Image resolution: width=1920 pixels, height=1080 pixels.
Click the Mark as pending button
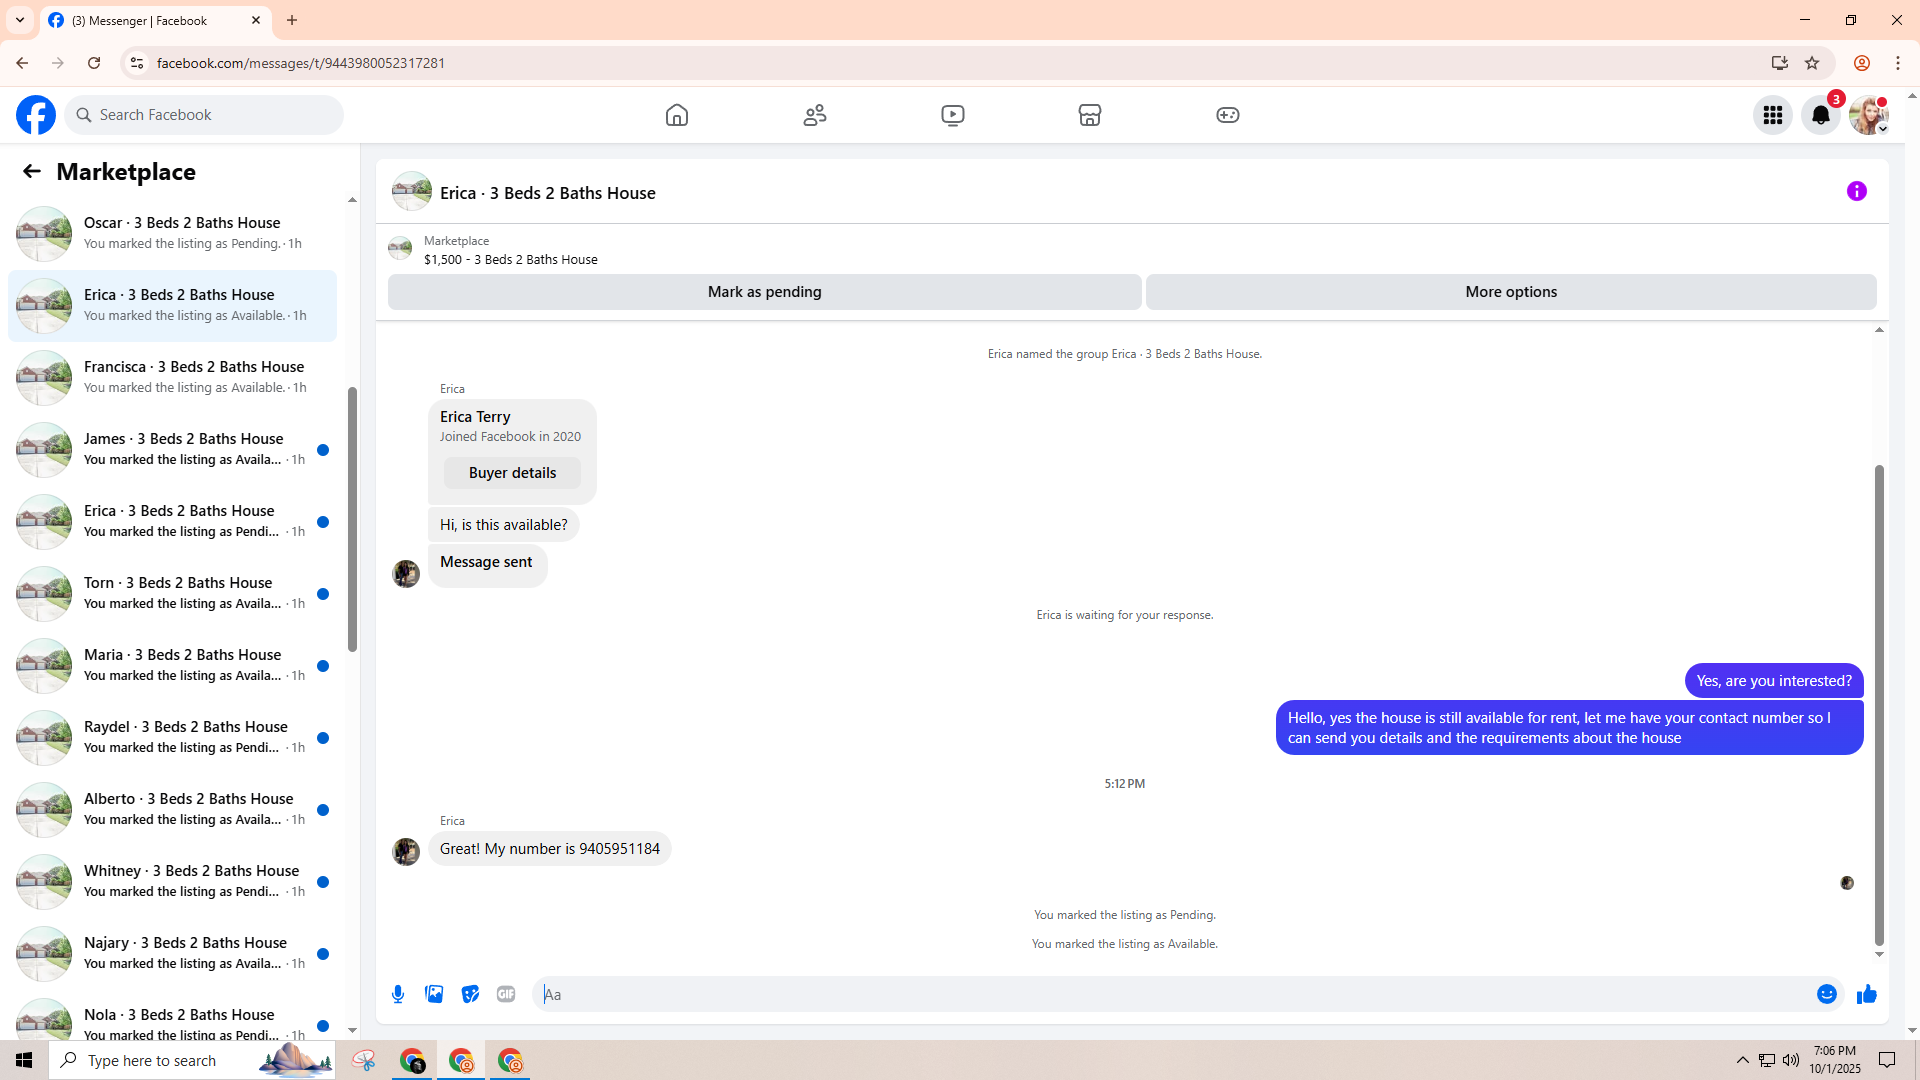coord(765,292)
